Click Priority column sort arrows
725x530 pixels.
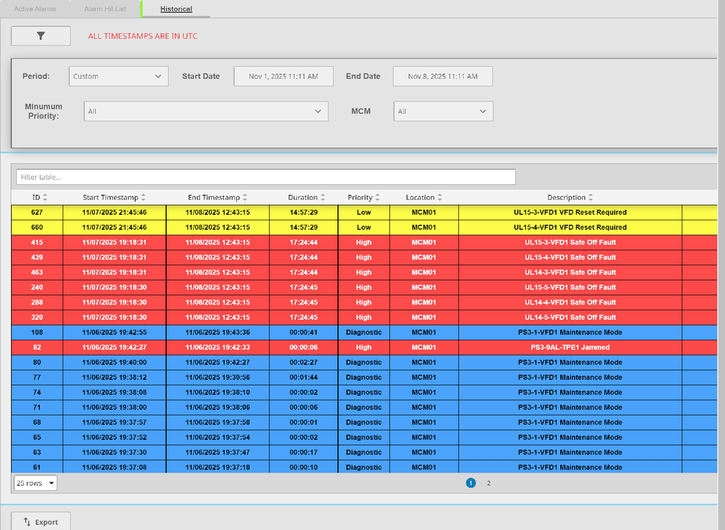378,198
